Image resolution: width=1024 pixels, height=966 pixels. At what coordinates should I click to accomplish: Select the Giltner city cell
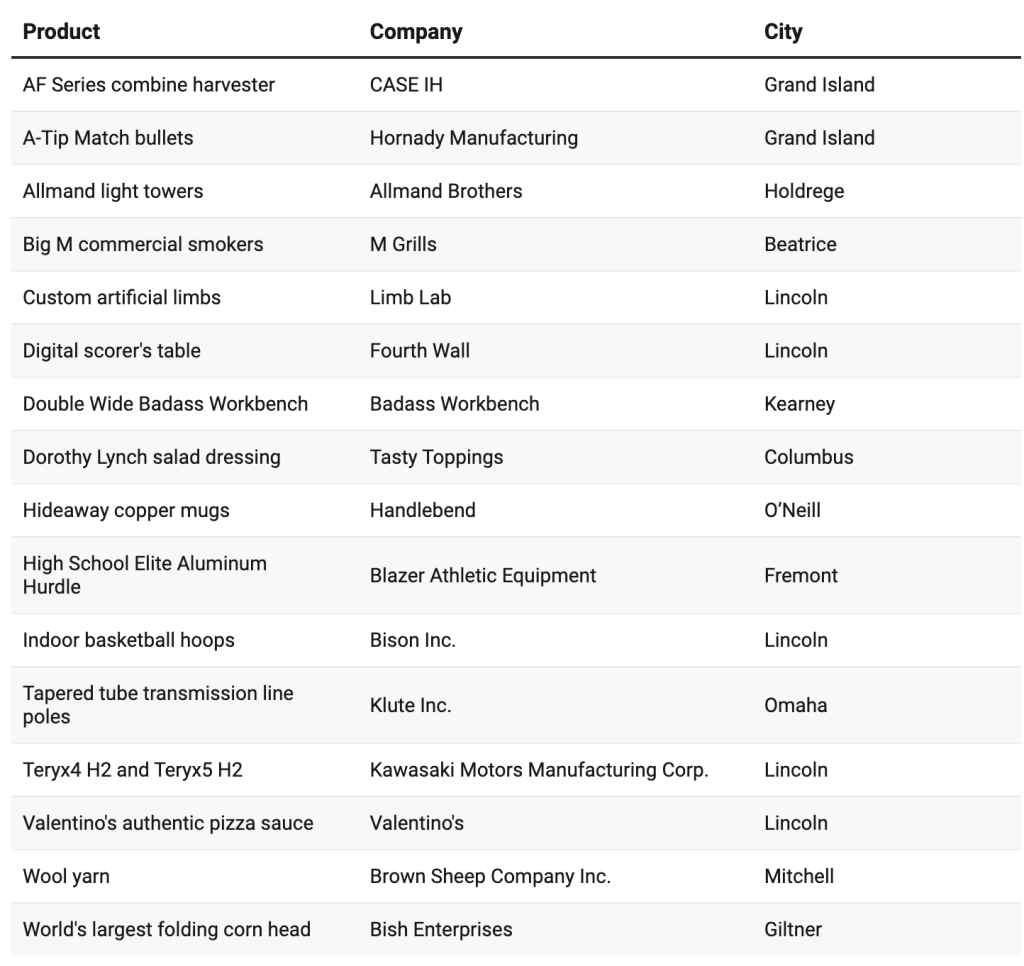click(x=793, y=929)
